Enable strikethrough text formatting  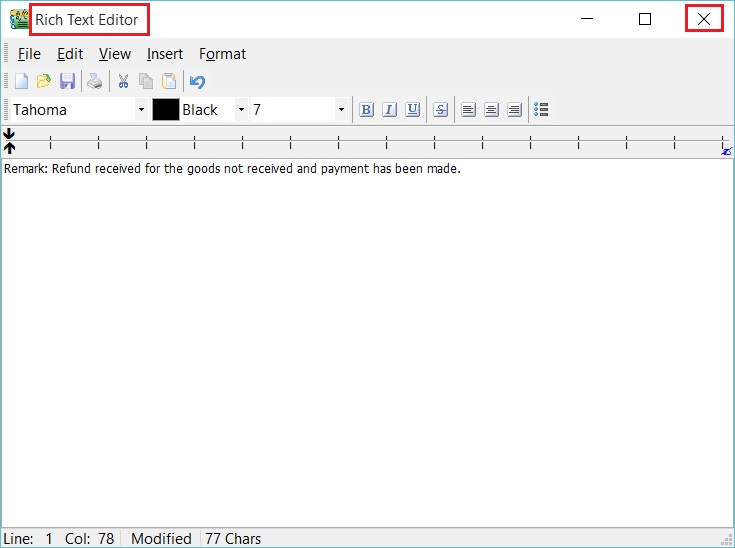pos(440,110)
